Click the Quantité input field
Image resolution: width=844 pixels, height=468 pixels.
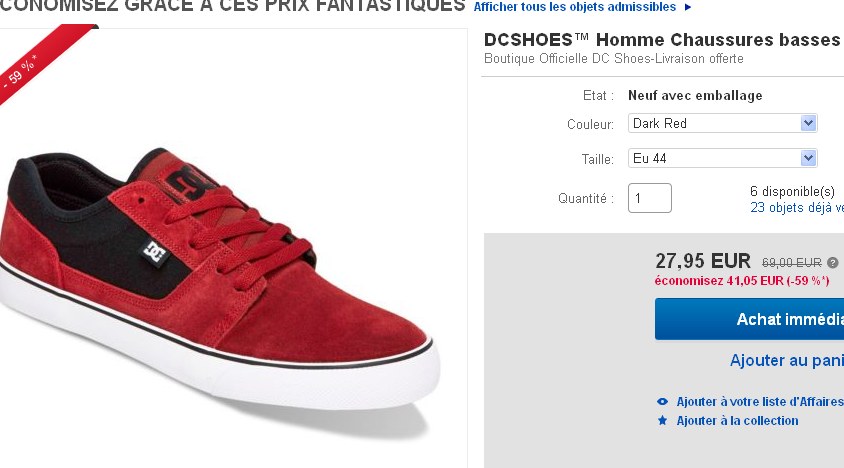click(x=649, y=198)
